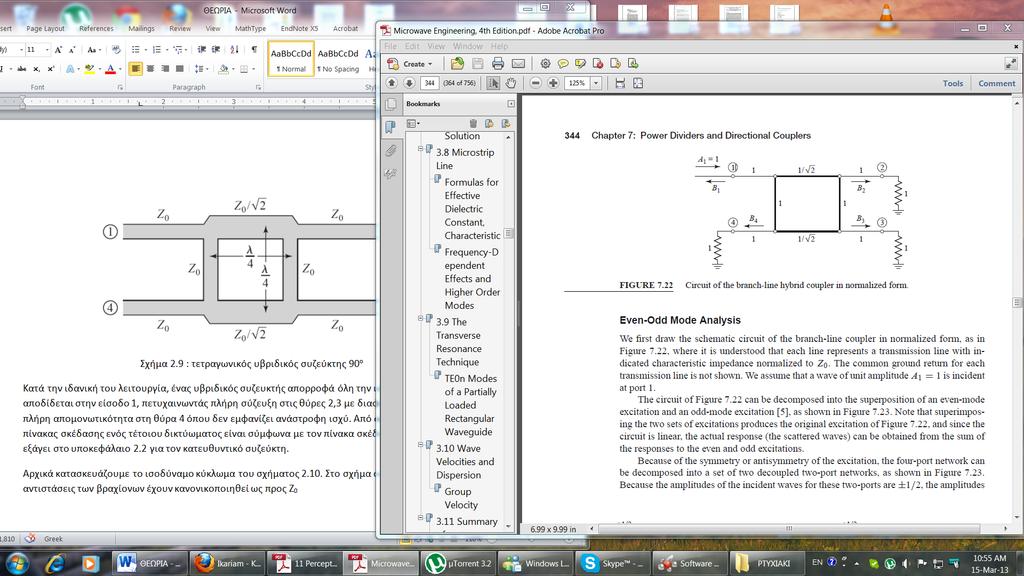Open the Paragraph dialog launcher in Word
This screenshot has height=576, width=1024.
tap(259, 87)
